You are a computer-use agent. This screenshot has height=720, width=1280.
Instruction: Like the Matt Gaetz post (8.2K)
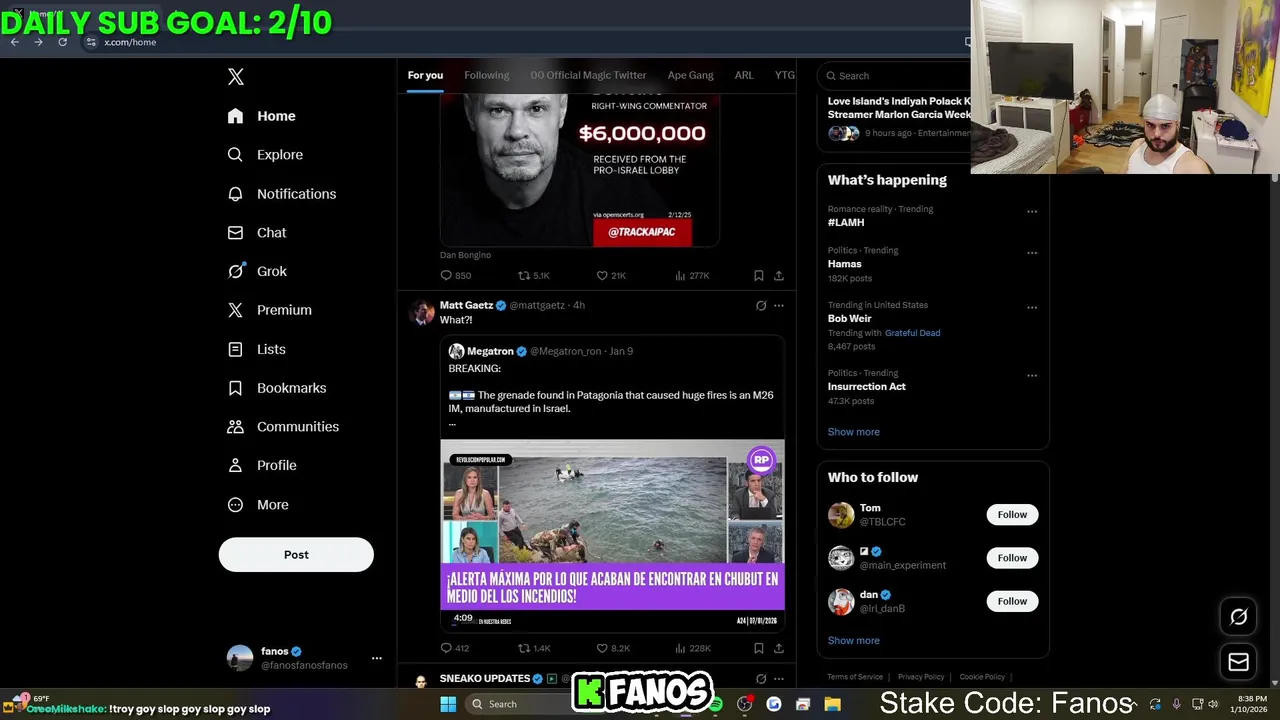point(612,648)
